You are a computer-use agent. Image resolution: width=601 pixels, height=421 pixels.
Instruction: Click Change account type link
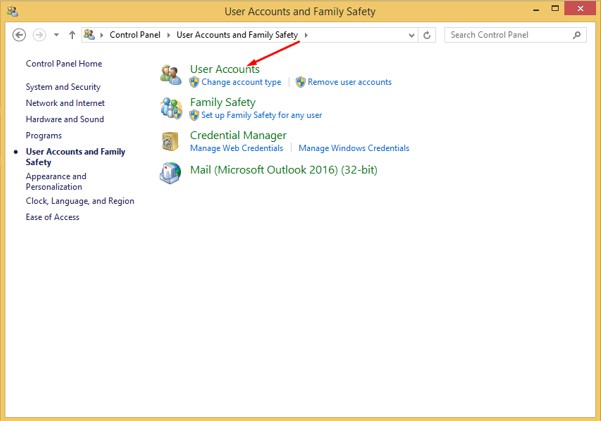click(241, 82)
